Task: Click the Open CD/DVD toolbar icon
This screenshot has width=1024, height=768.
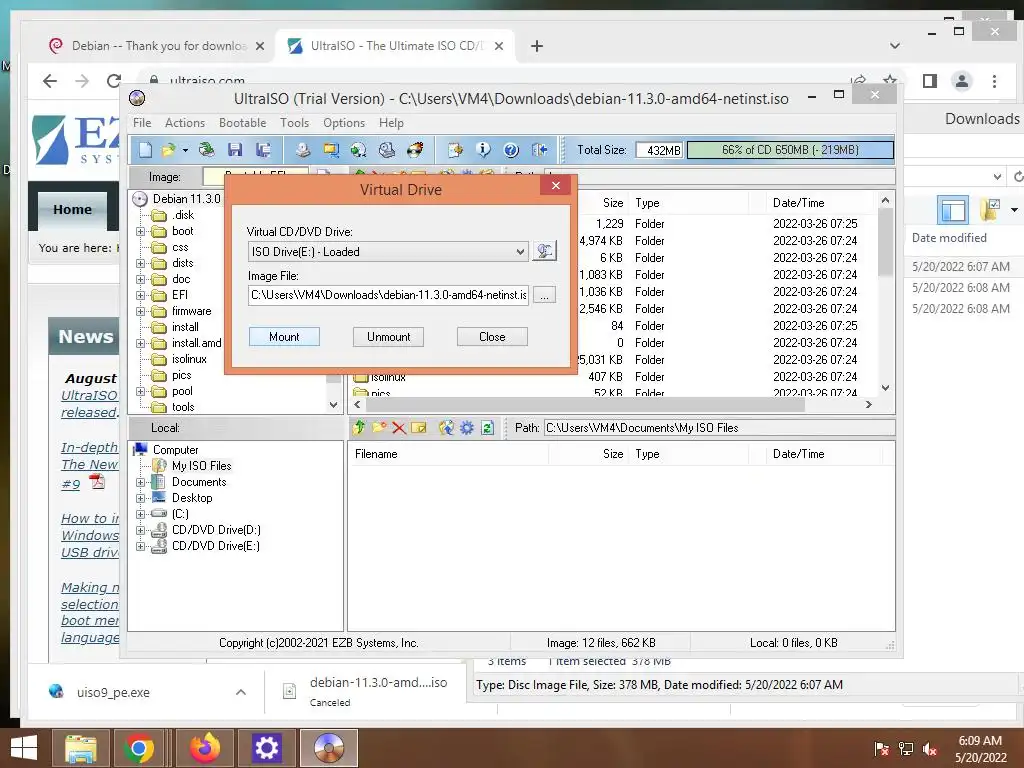Action: [206, 150]
